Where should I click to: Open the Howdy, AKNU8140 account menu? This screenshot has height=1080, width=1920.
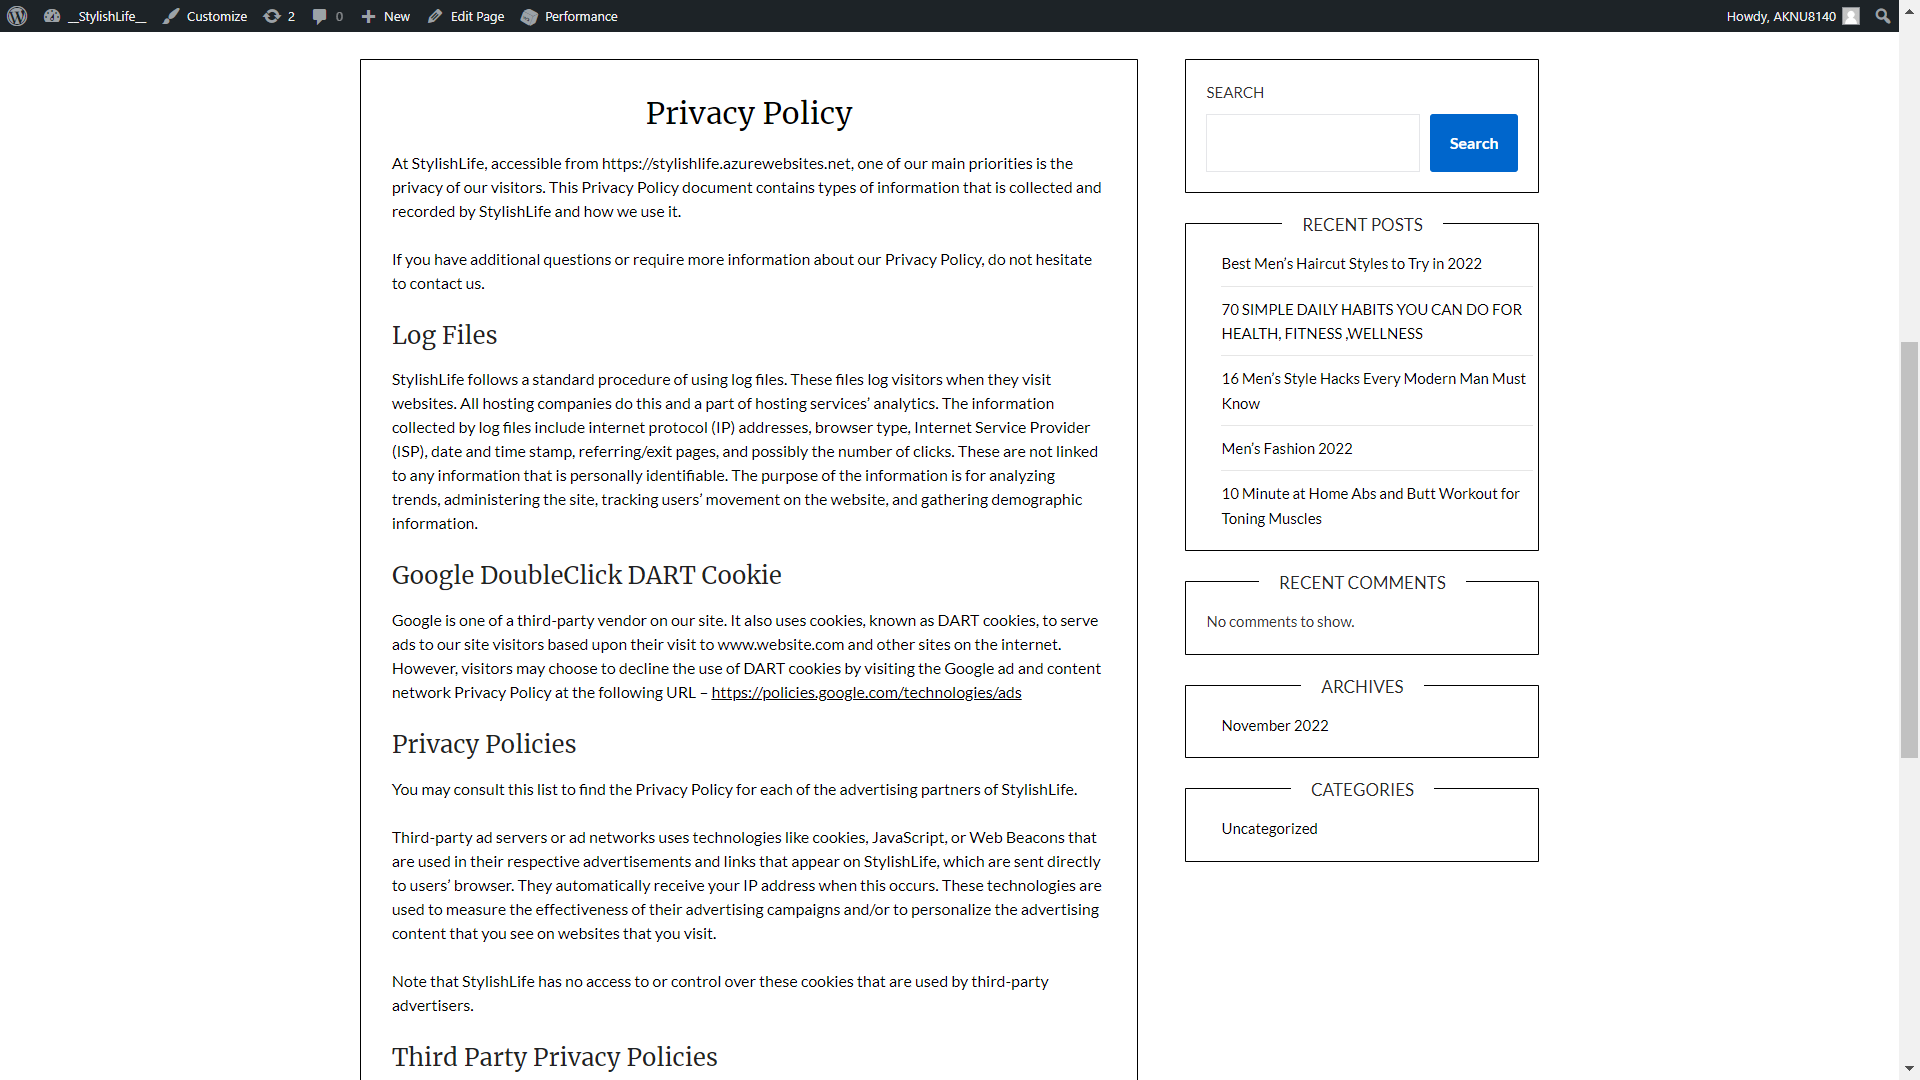point(1781,16)
